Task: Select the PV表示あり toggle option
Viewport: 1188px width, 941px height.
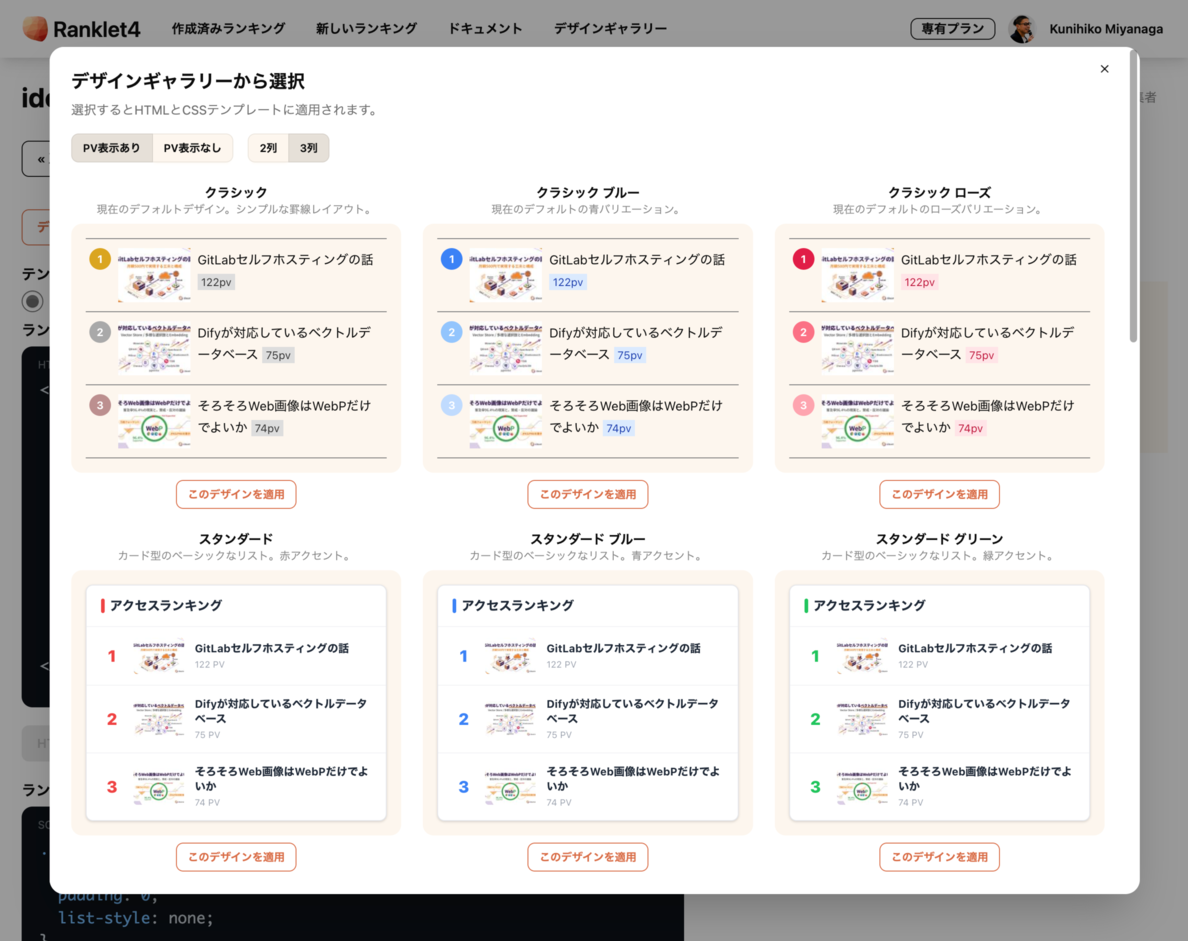Action: click(x=112, y=148)
